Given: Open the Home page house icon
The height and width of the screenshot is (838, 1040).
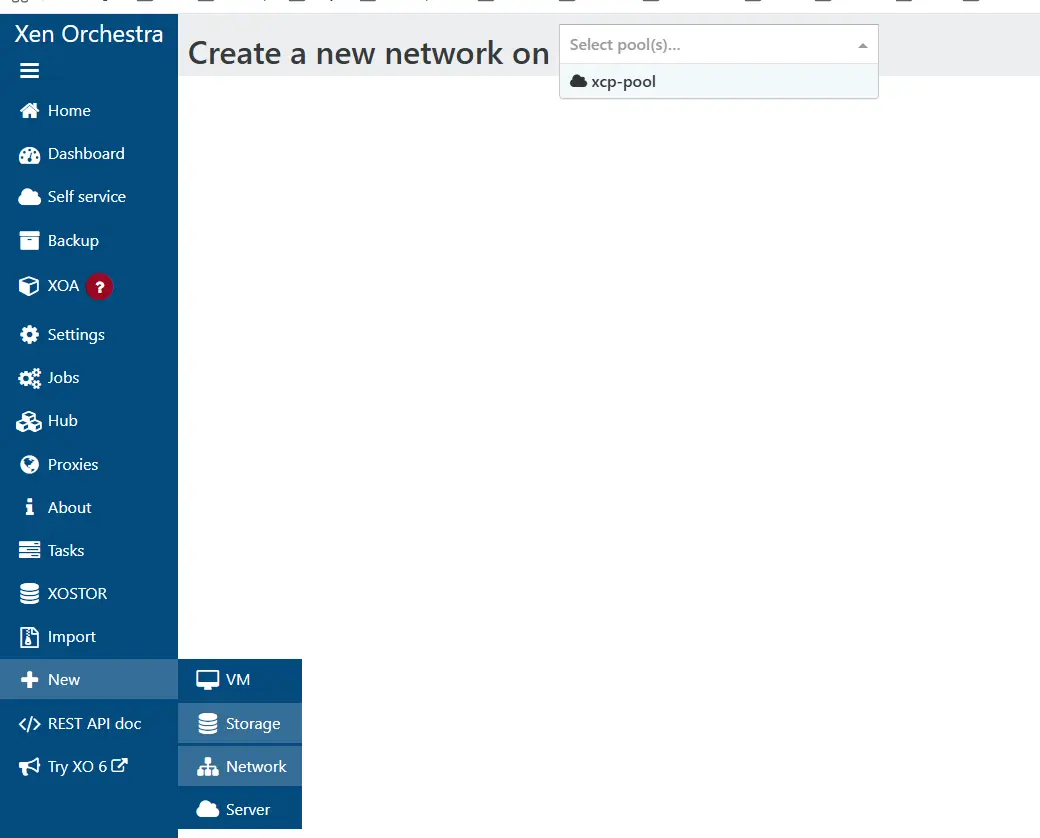Looking at the screenshot, I should (x=30, y=111).
